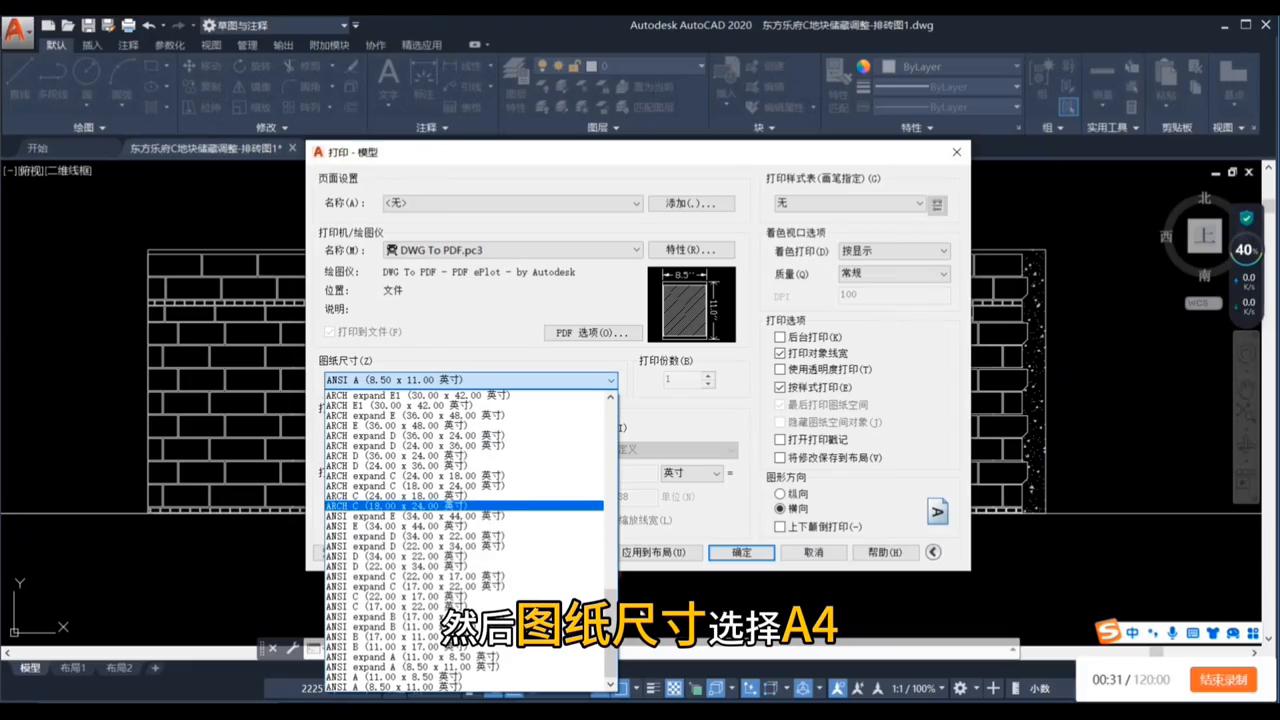Uncheck the 打印对象线宽 option

pyautogui.click(x=780, y=354)
